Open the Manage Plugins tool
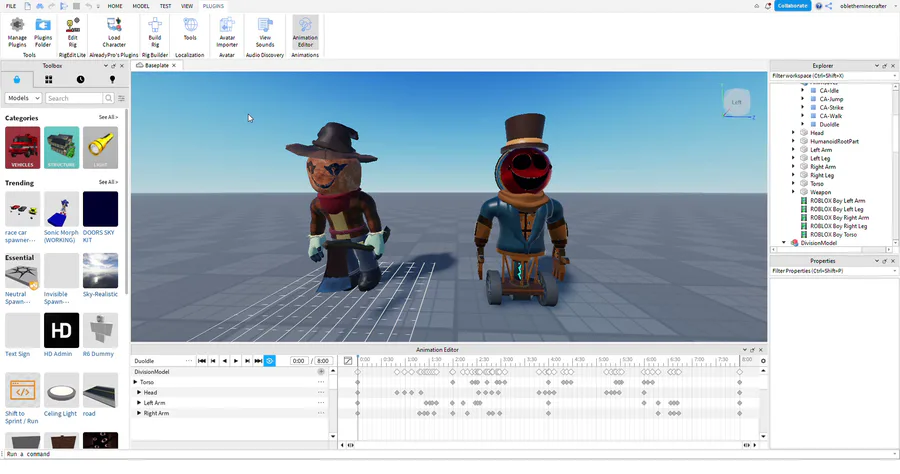This screenshot has height=474, width=900. 17,32
